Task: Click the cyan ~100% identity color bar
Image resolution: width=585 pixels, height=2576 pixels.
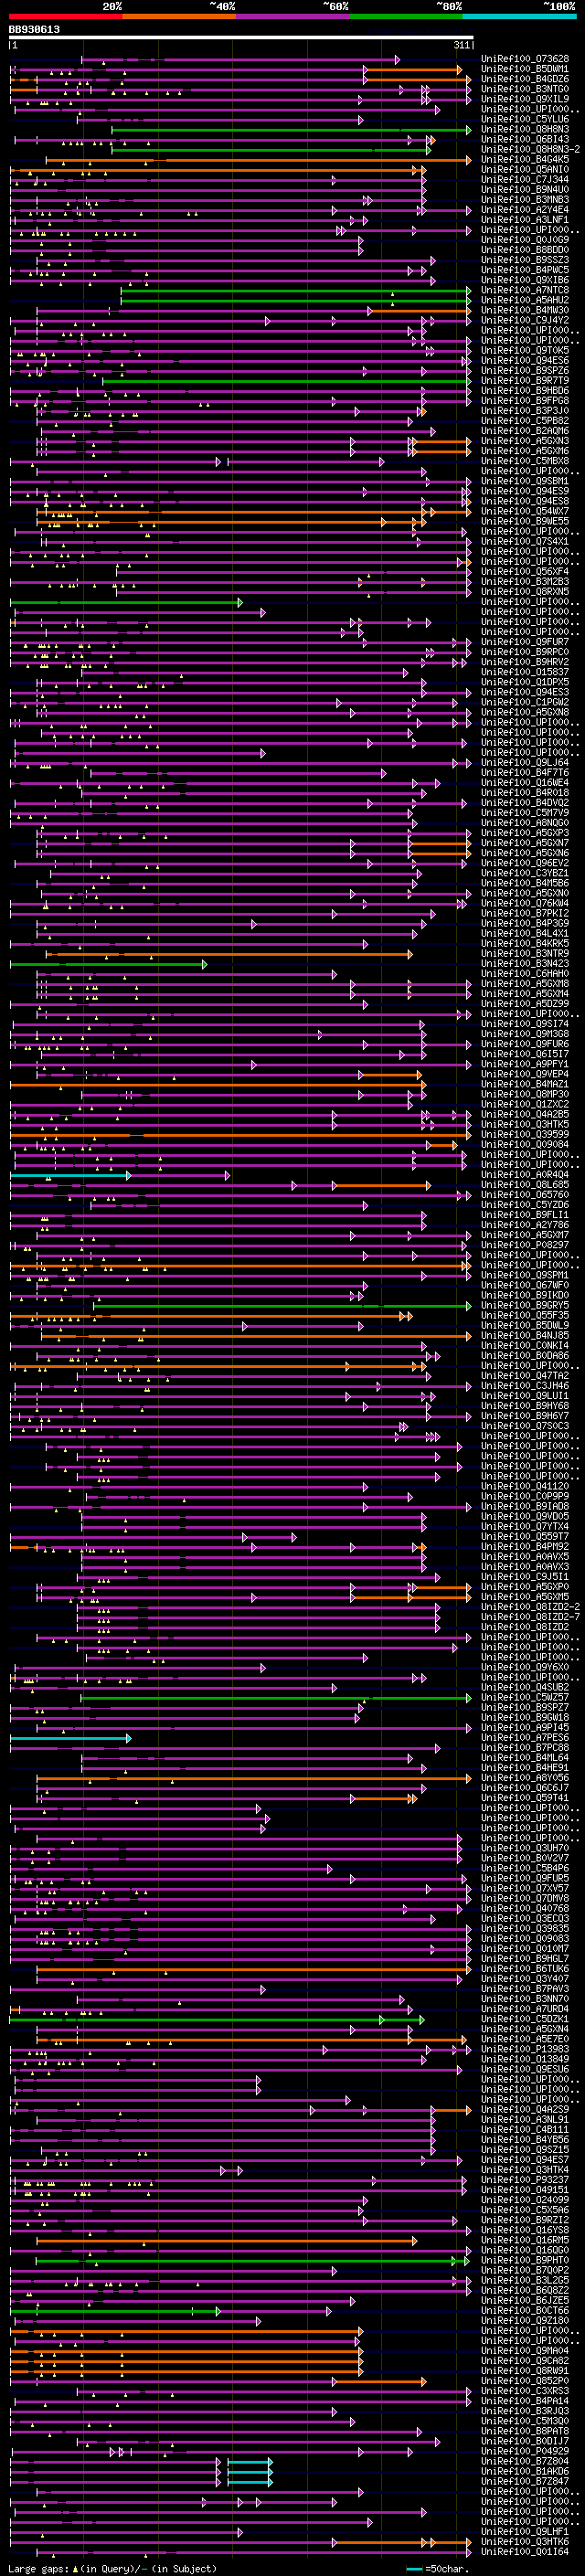Action: point(519,17)
